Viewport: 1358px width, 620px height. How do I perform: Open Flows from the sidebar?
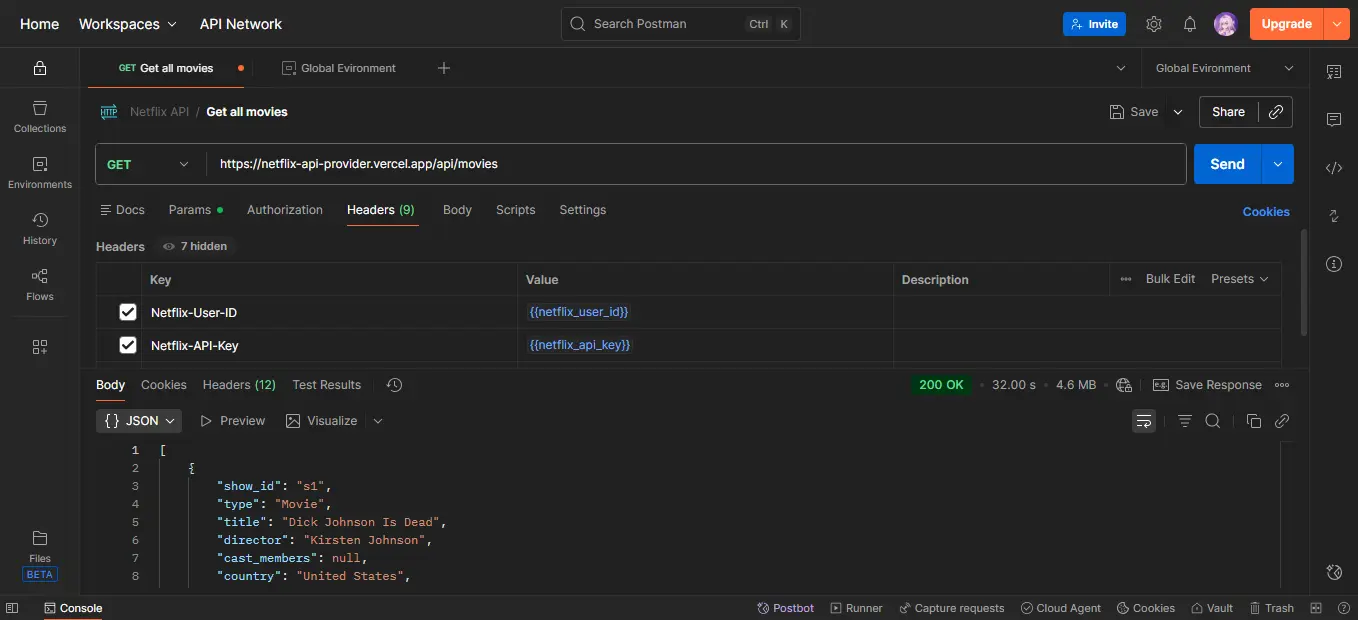point(39,283)
